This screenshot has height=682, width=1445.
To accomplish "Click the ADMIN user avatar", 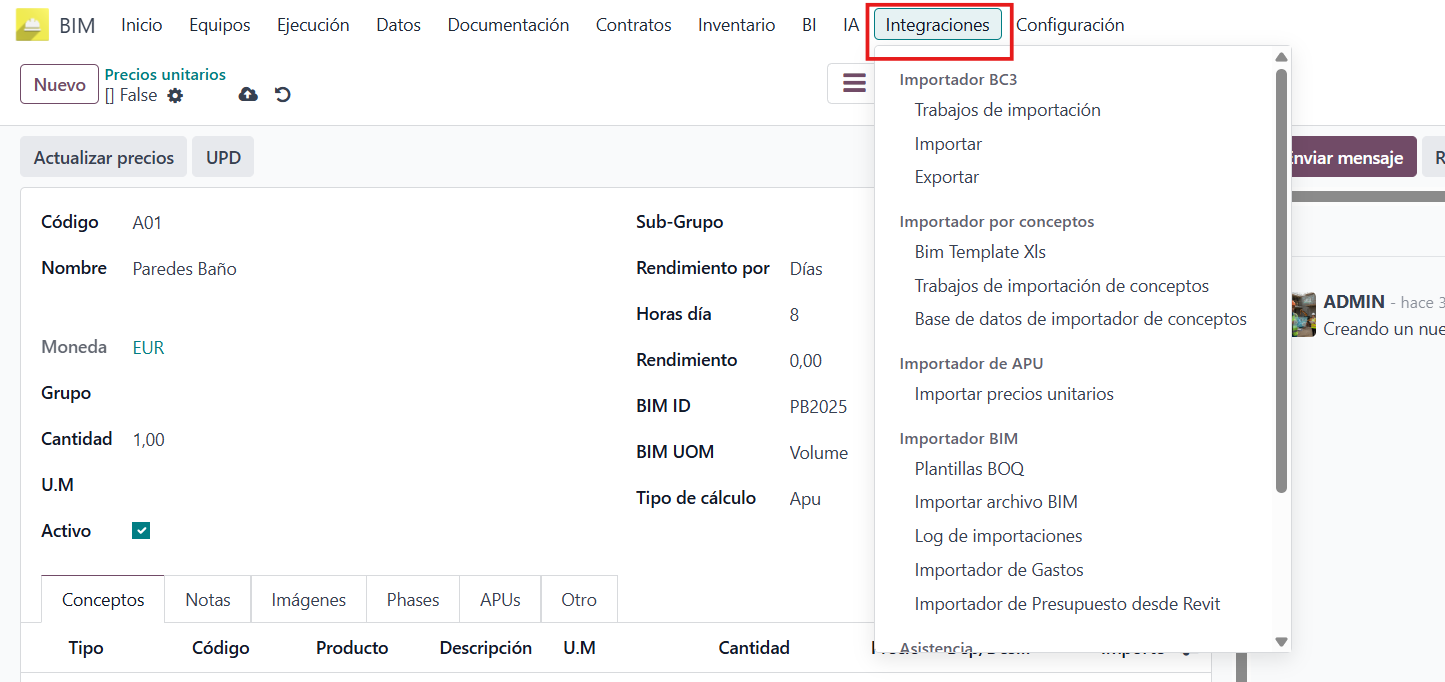I will pyautogui.click(x=1303, y=314).
